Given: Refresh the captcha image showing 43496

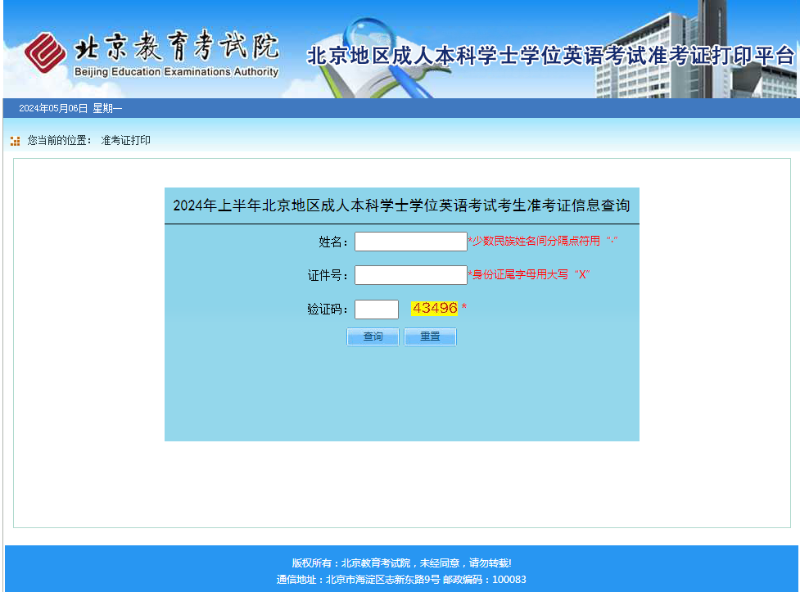Looking at the screenshot, I should point(434,309).
